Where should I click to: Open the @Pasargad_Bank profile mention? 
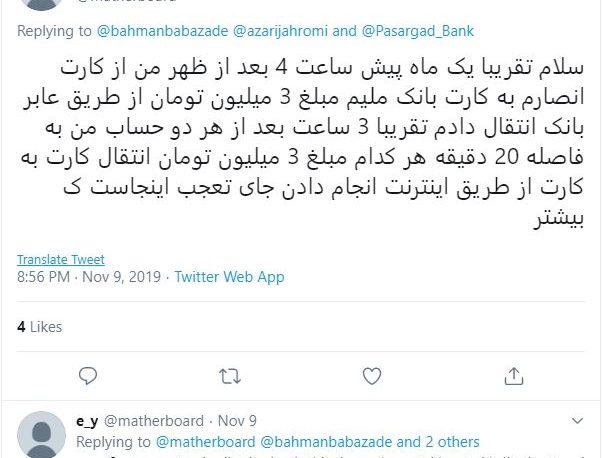(x=418, y=31)
